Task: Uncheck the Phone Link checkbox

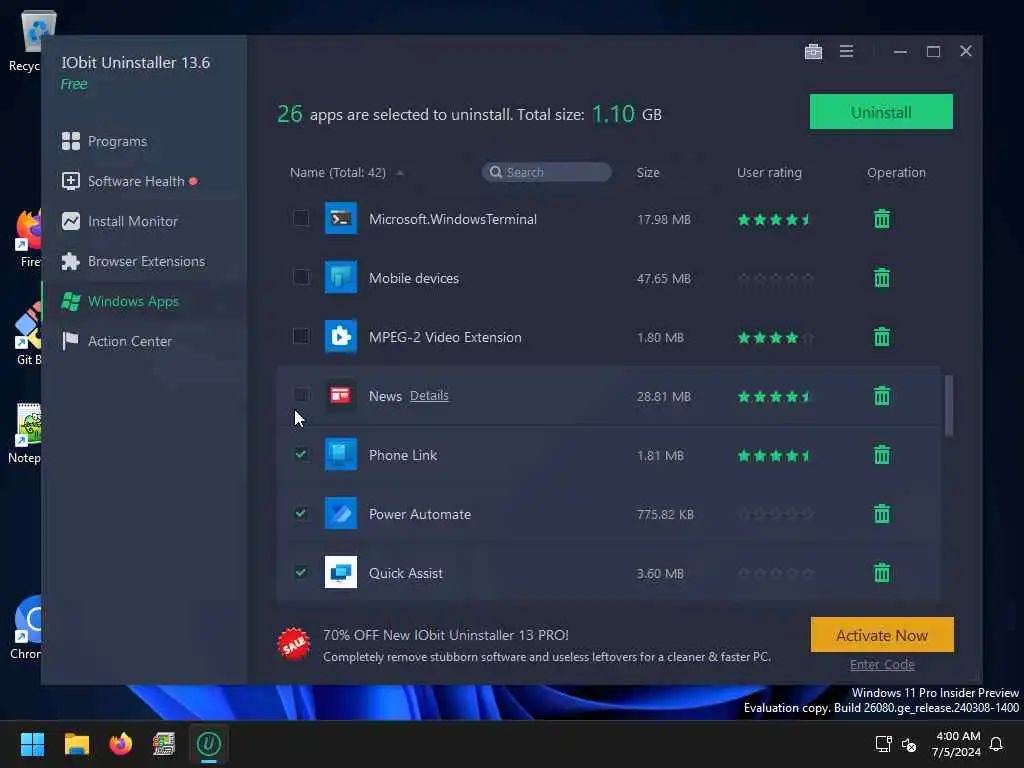Action: 301,454
